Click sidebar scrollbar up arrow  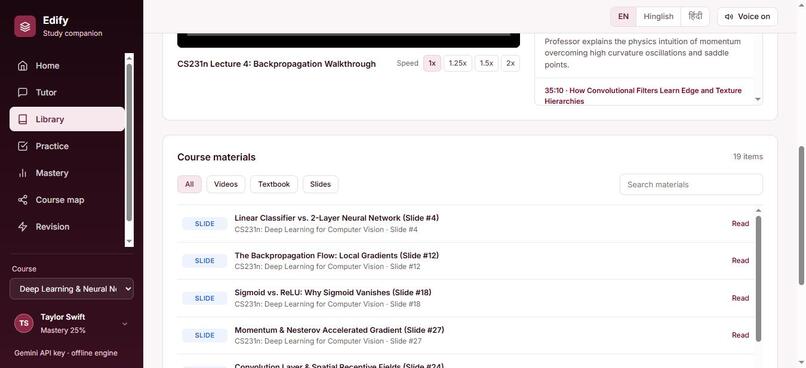(129, 58)
